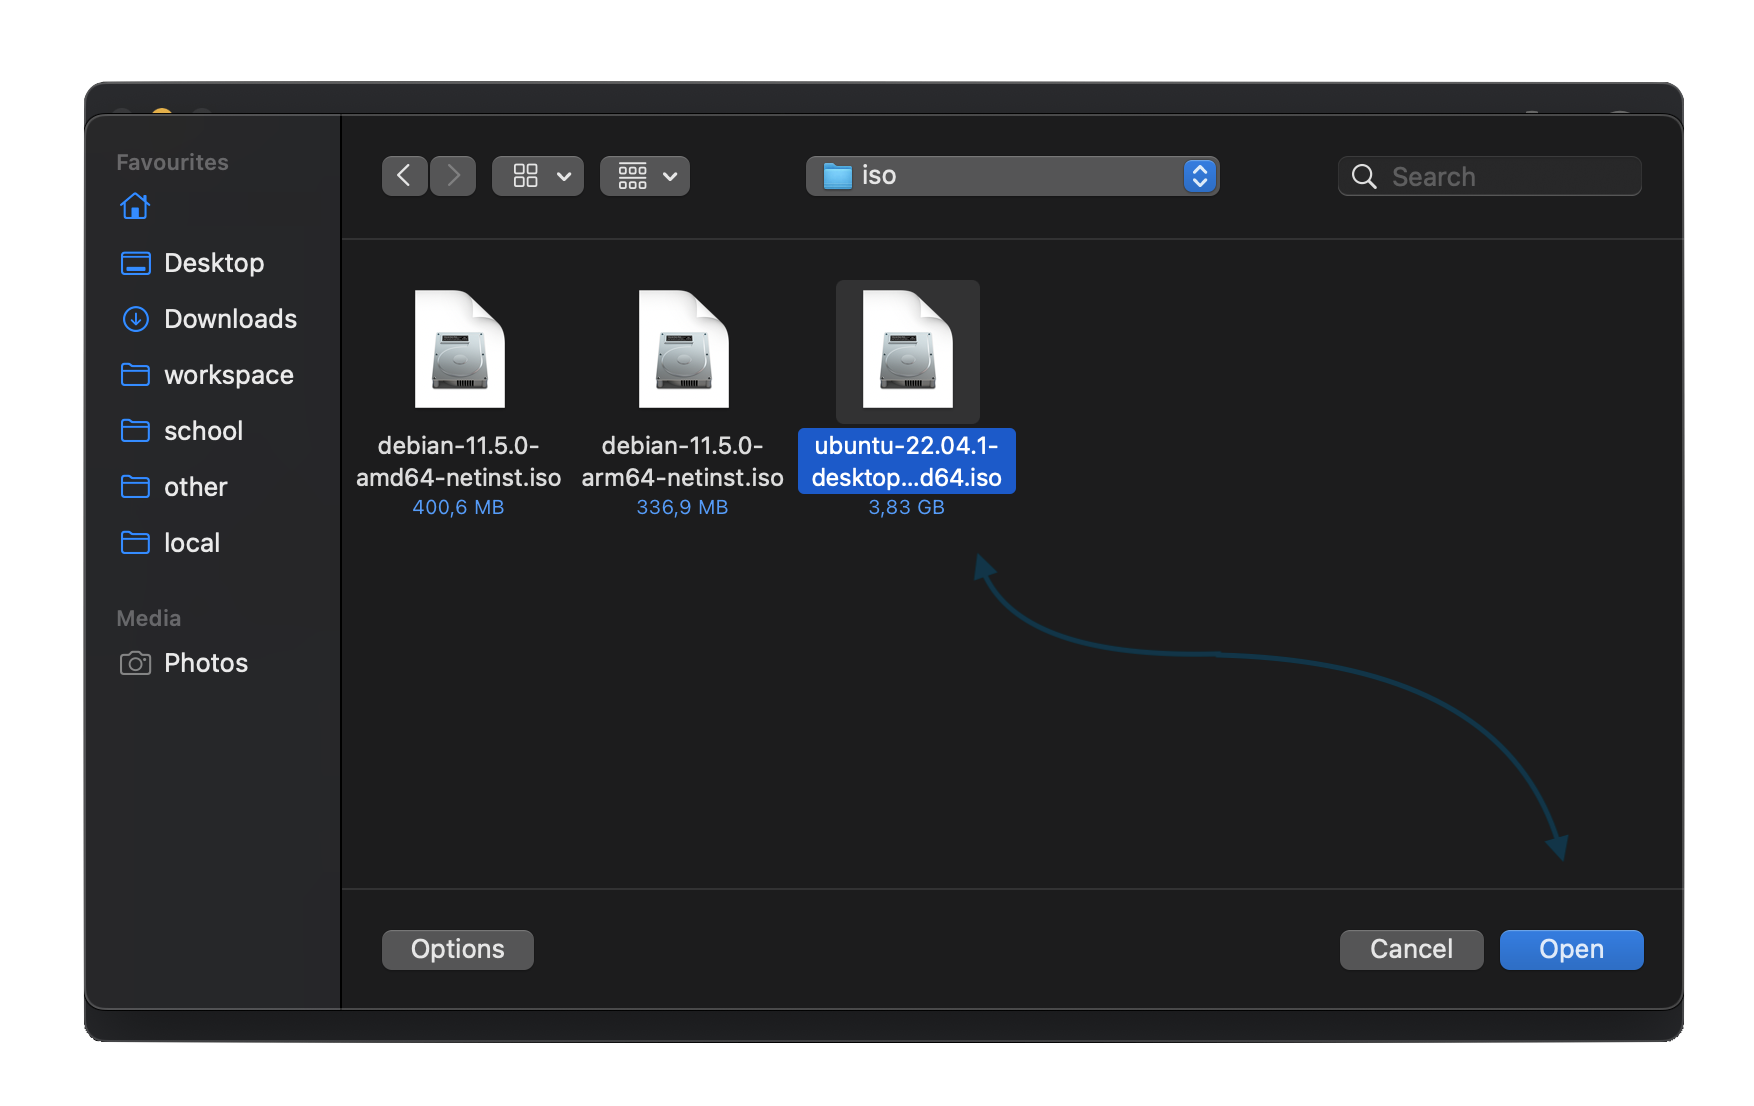Click the Home icon in Favourites
The width and height of the screenshot is (1754, 1106).
pos(135,206)
